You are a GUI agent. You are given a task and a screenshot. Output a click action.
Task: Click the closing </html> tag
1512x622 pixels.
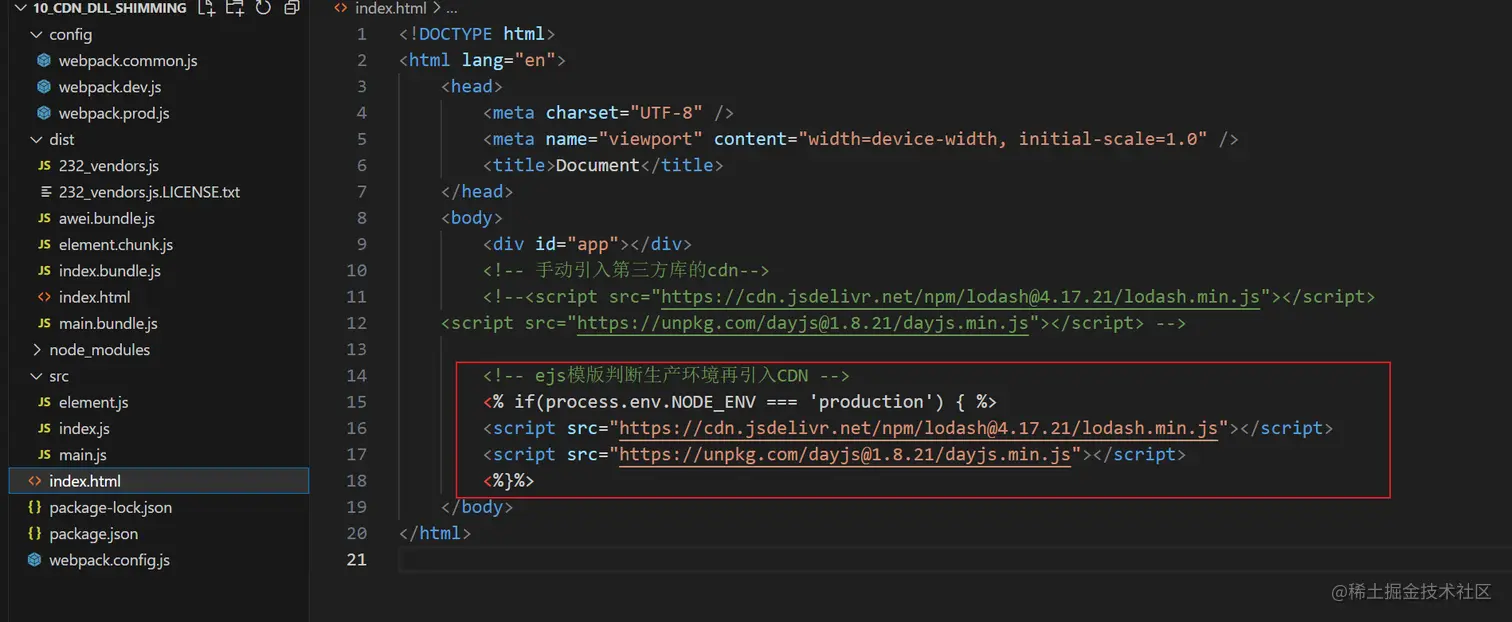pyautogui.click(x=435, y=533)
